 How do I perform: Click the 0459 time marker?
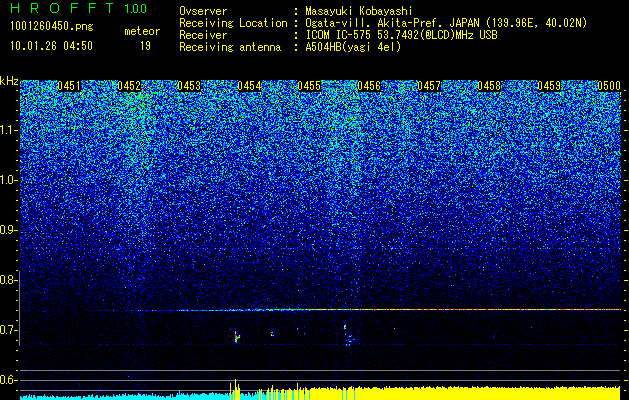(x=549, y=86)
